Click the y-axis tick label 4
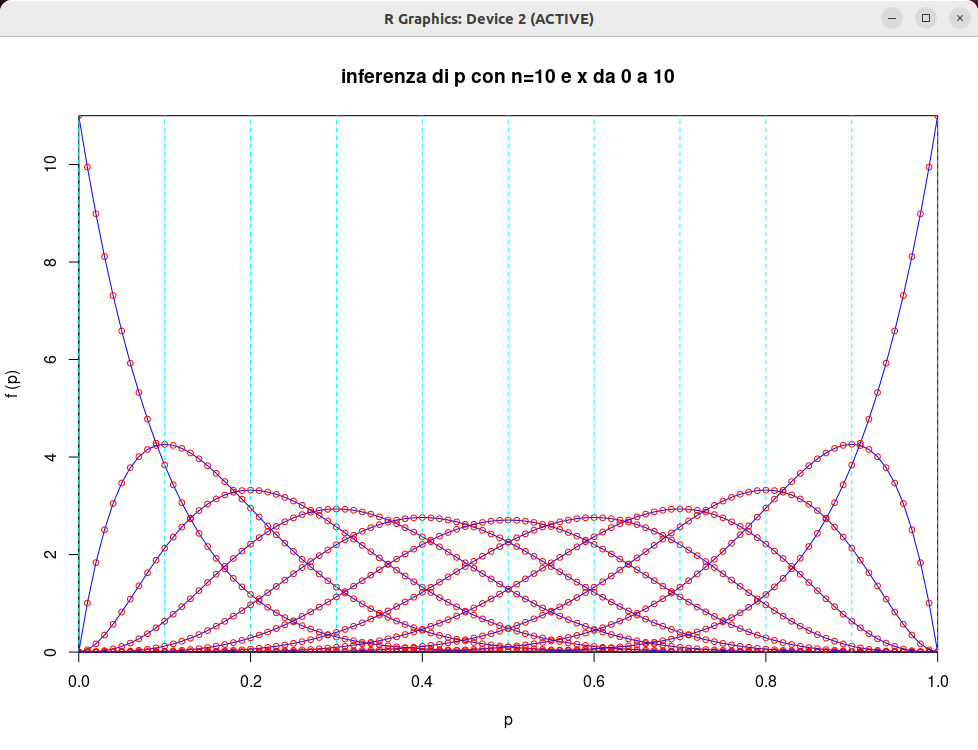The image size is (978, 750). (51, 457)
